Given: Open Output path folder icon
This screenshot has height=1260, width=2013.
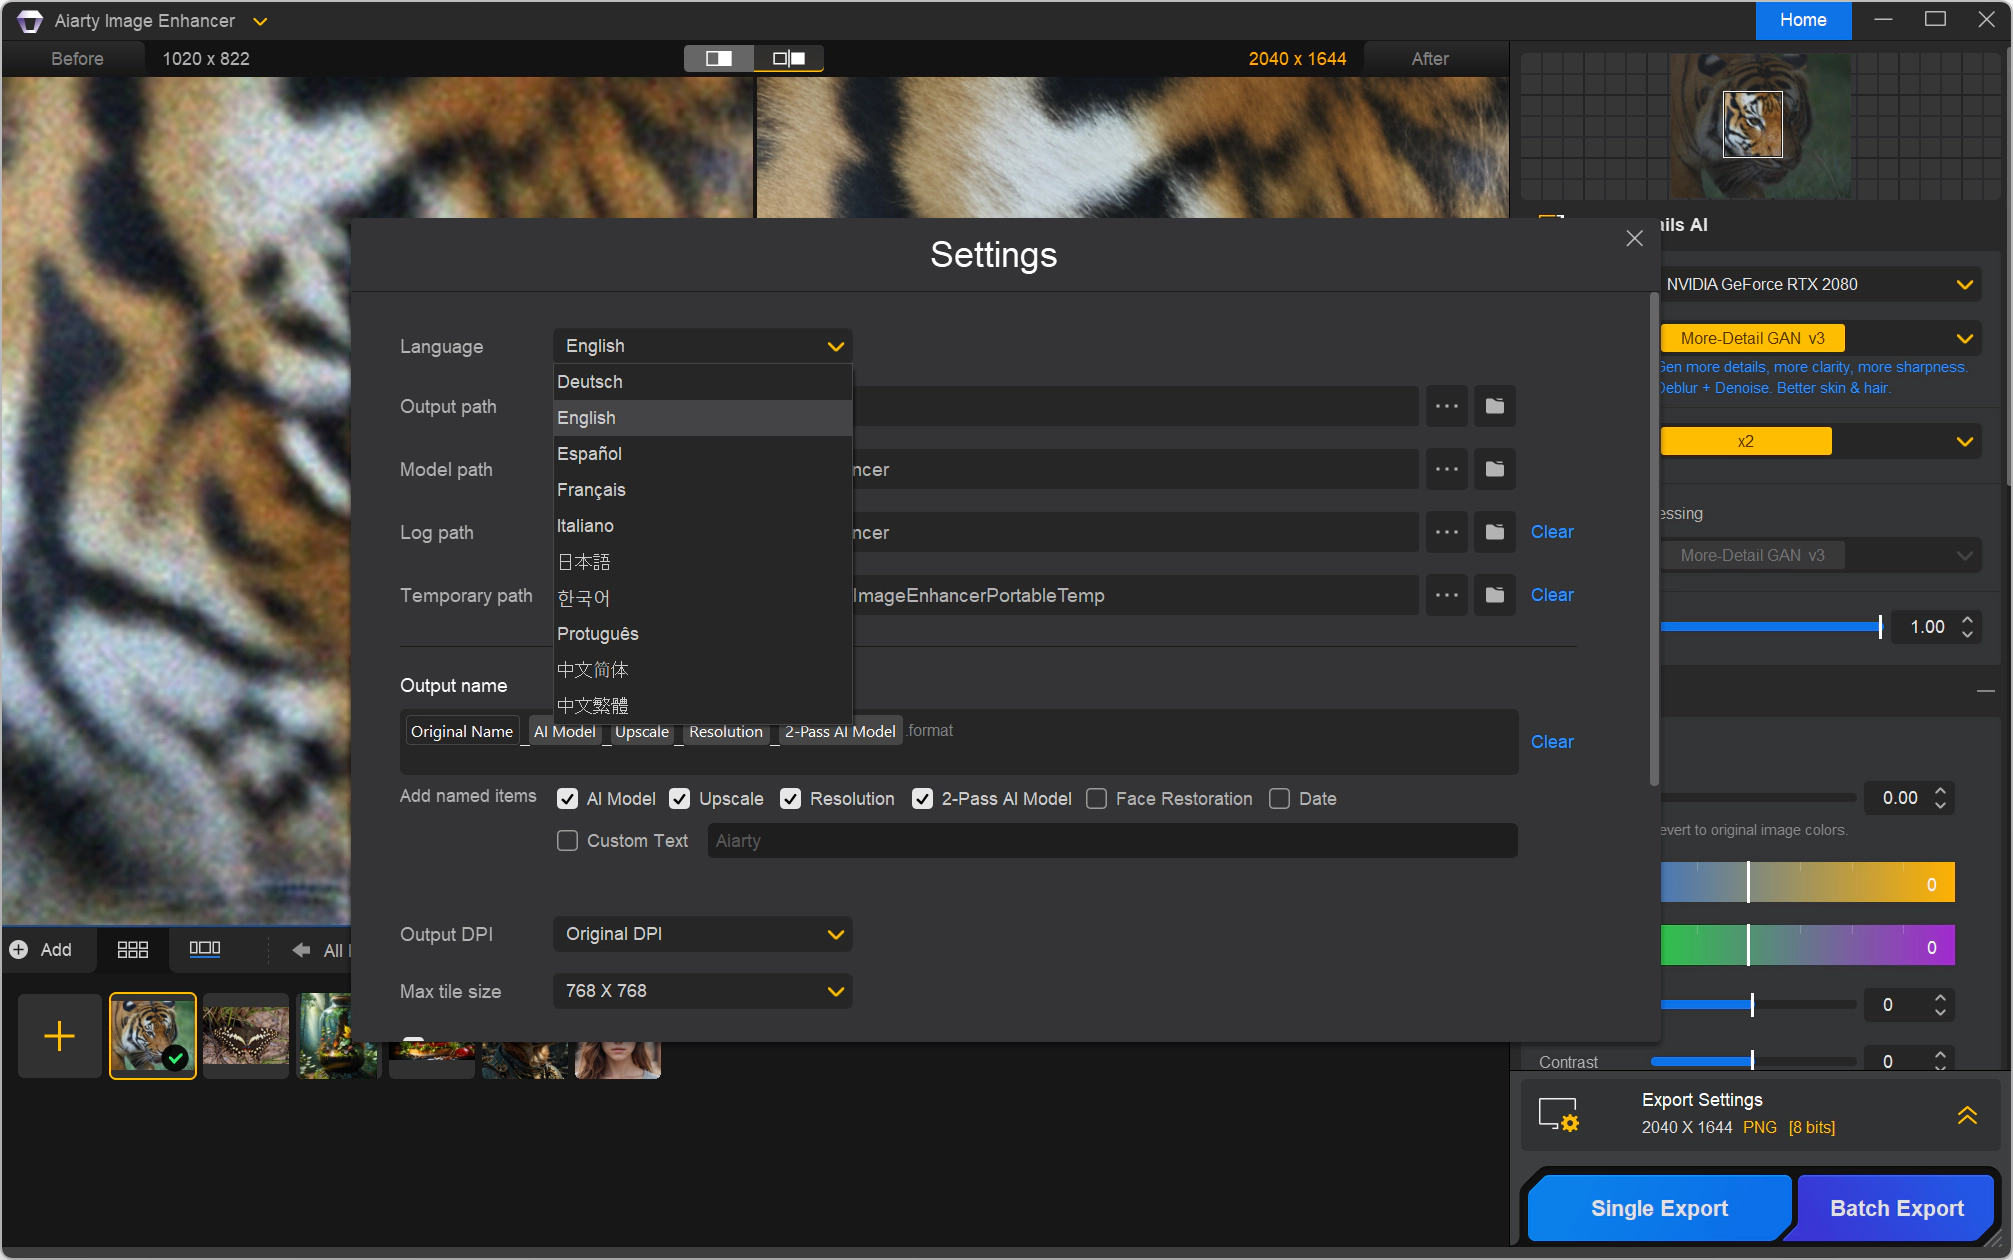Looking at the screenshot, I should pos(1494,406).
